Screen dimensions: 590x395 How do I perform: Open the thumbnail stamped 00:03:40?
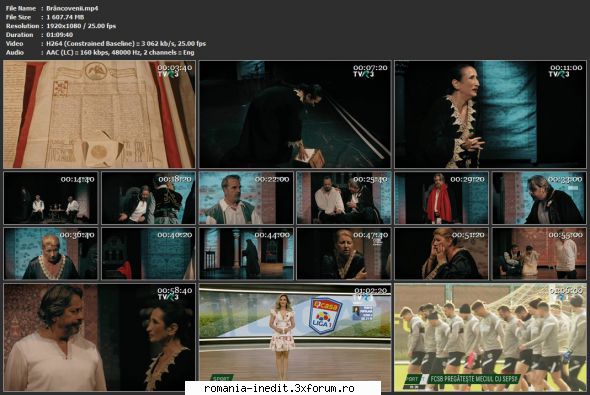(99, 114)
